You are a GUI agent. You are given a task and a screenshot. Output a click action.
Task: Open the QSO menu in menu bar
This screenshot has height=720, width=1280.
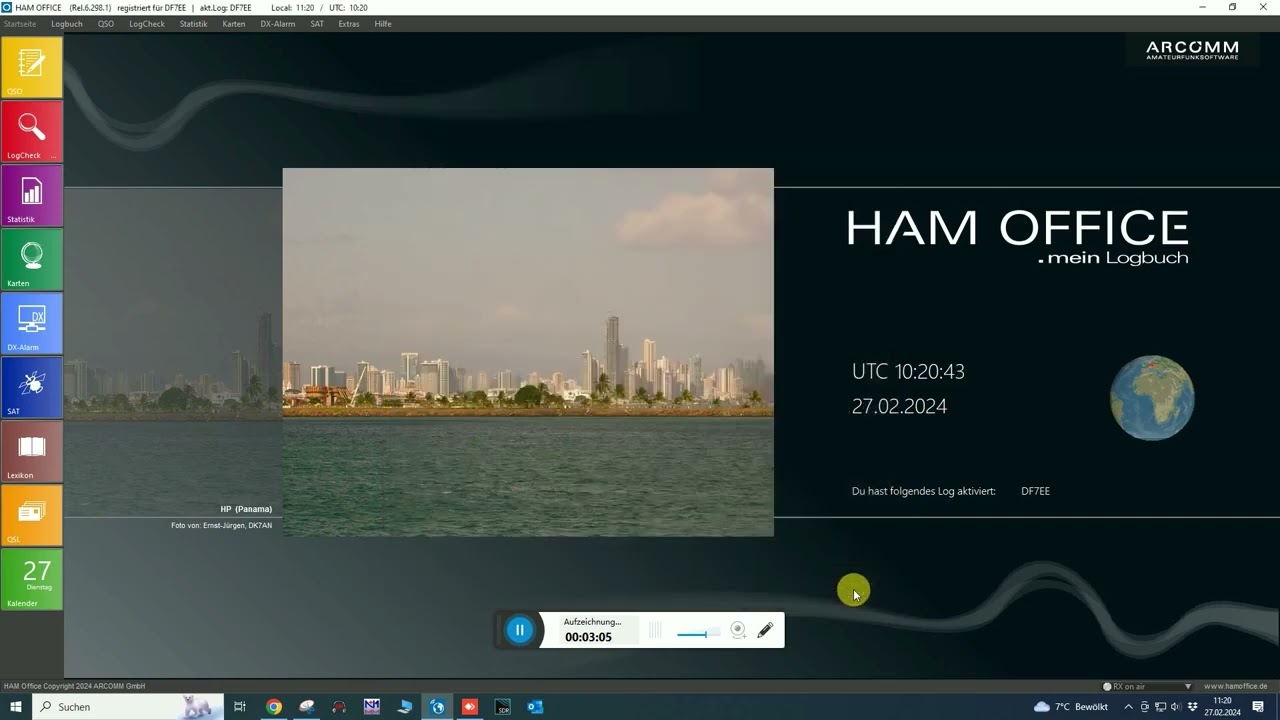(x=106, y=24)
